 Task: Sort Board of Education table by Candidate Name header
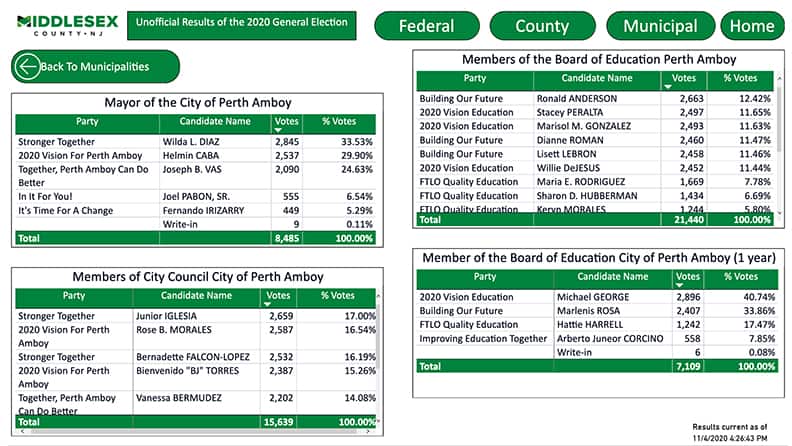(x=596, y=78)
